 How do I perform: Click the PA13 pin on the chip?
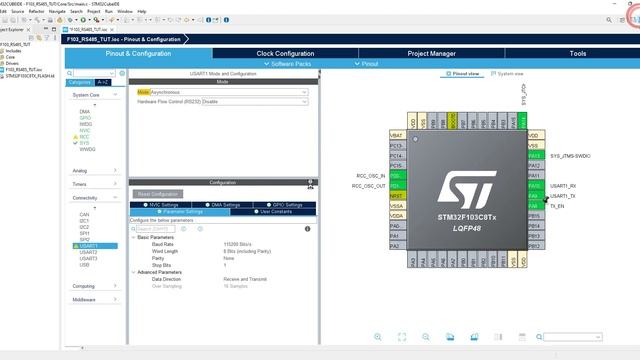pos(536,156)
